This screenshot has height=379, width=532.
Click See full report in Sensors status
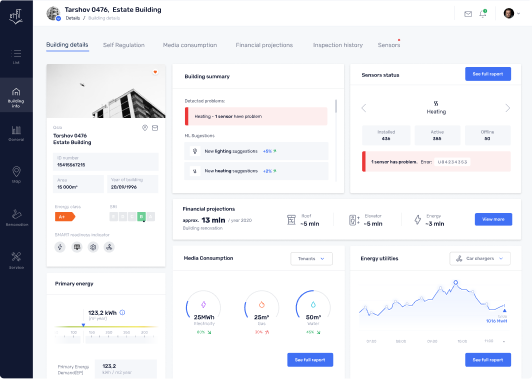[x=488, y=74]
